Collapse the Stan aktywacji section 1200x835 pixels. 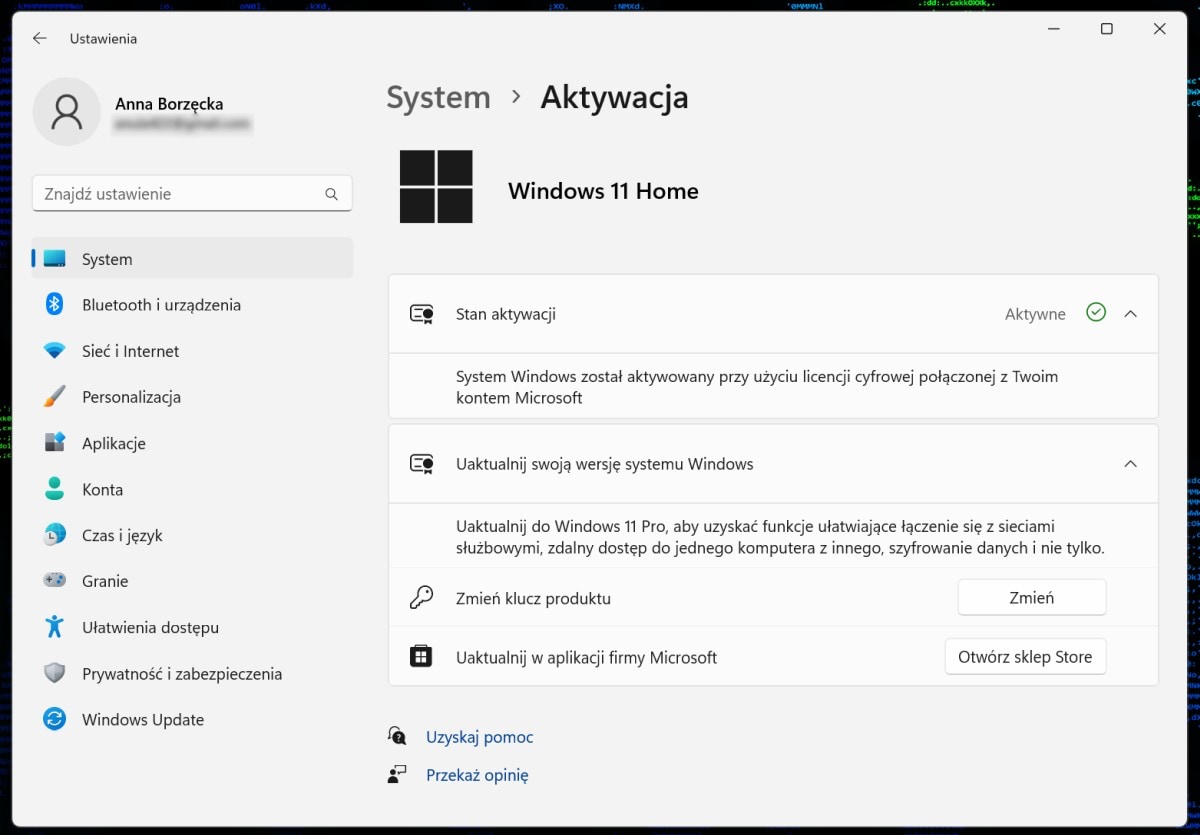pos(1130,314)
